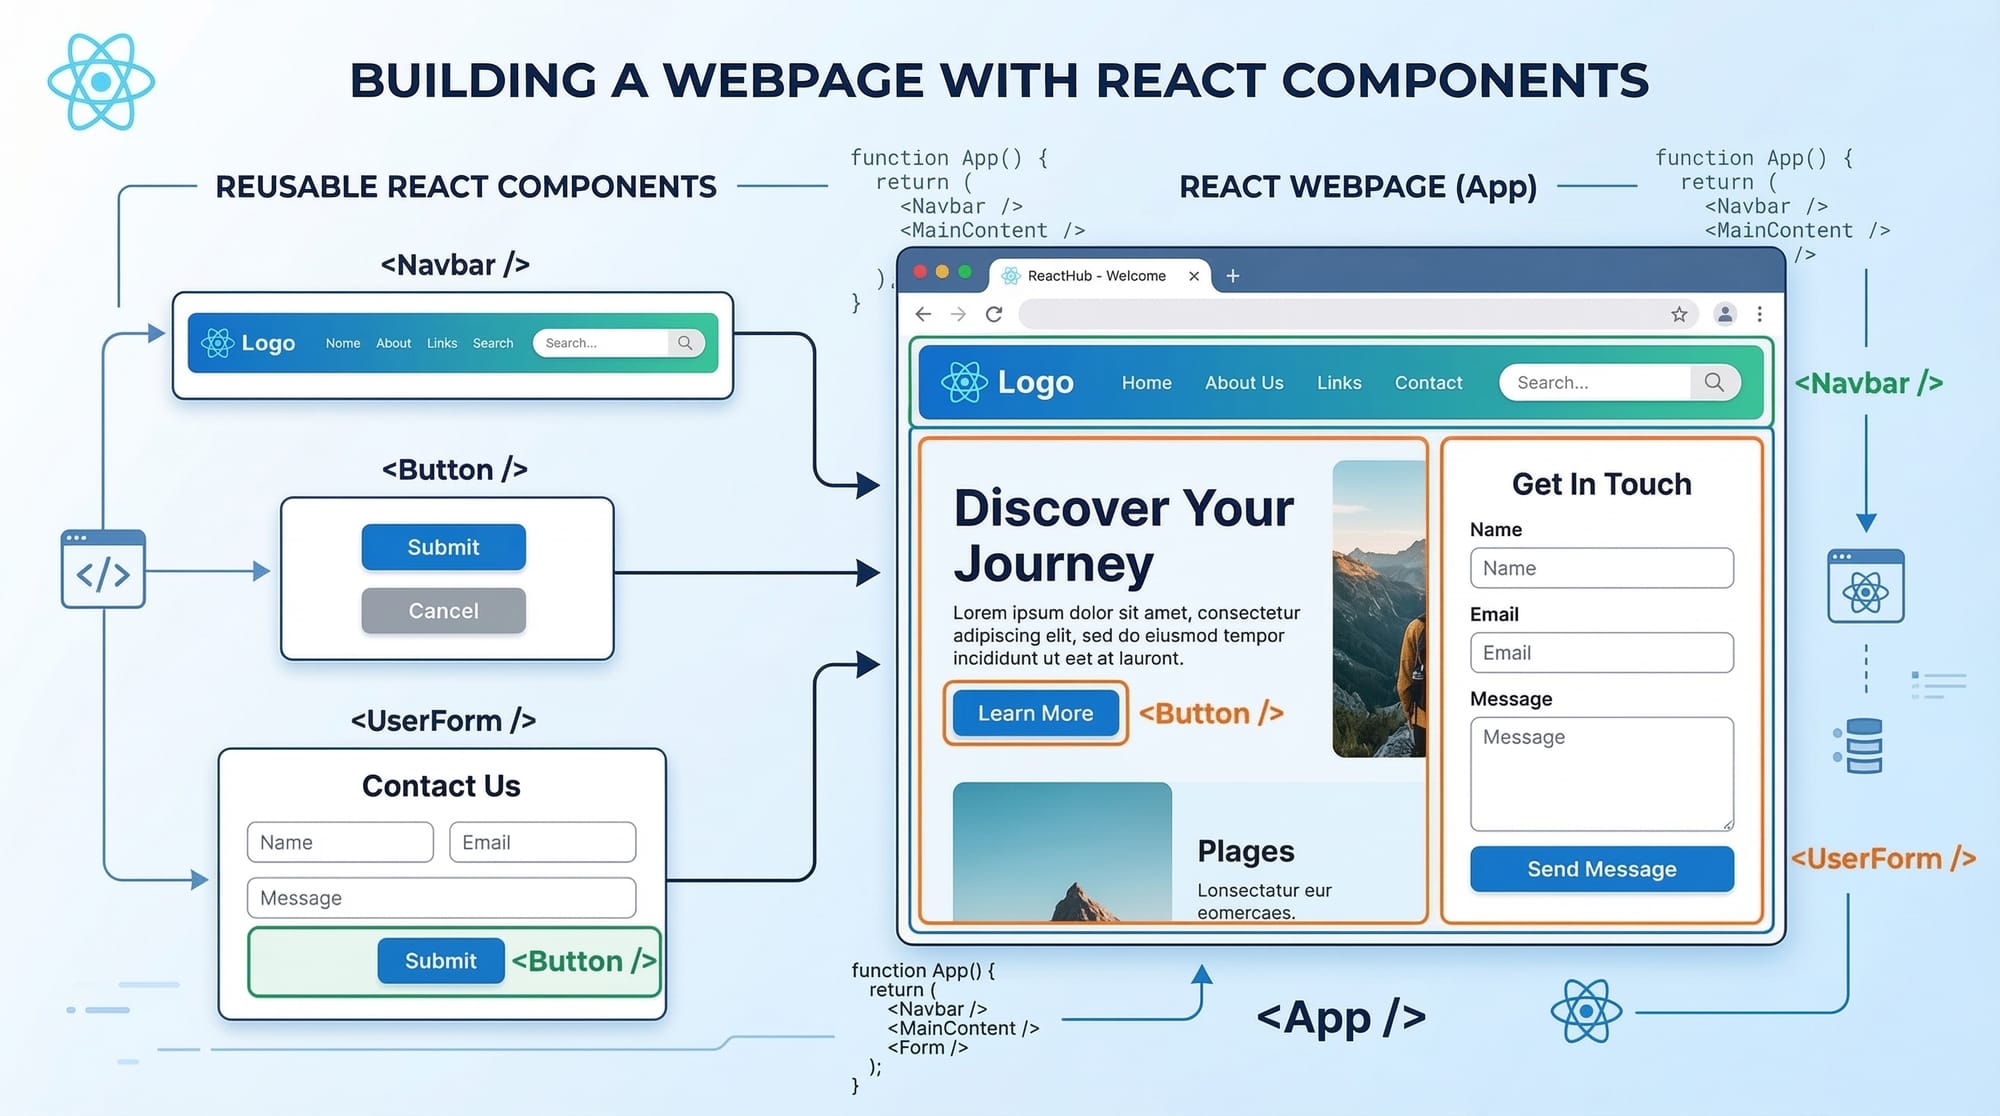
Task: Click the database icon on the right side
Action: tap(1866, 744)
